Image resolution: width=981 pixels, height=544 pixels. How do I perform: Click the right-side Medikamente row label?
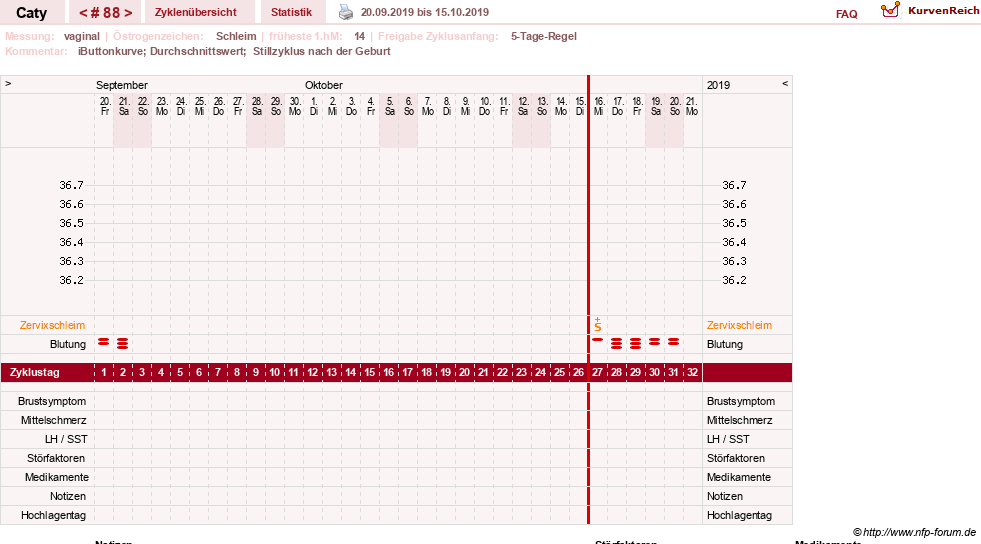(739, 477)
